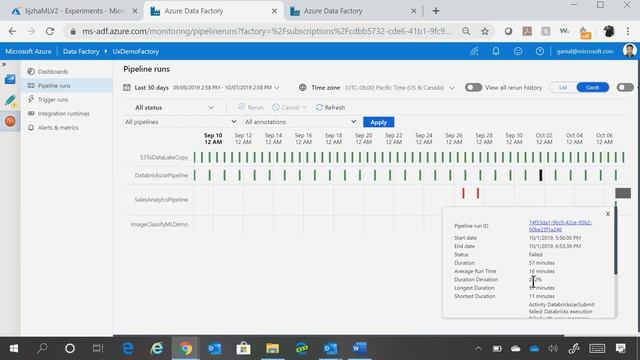The image size is (640, 360).
Task: Open Windows search on taskbar
Action: (42, 348)
